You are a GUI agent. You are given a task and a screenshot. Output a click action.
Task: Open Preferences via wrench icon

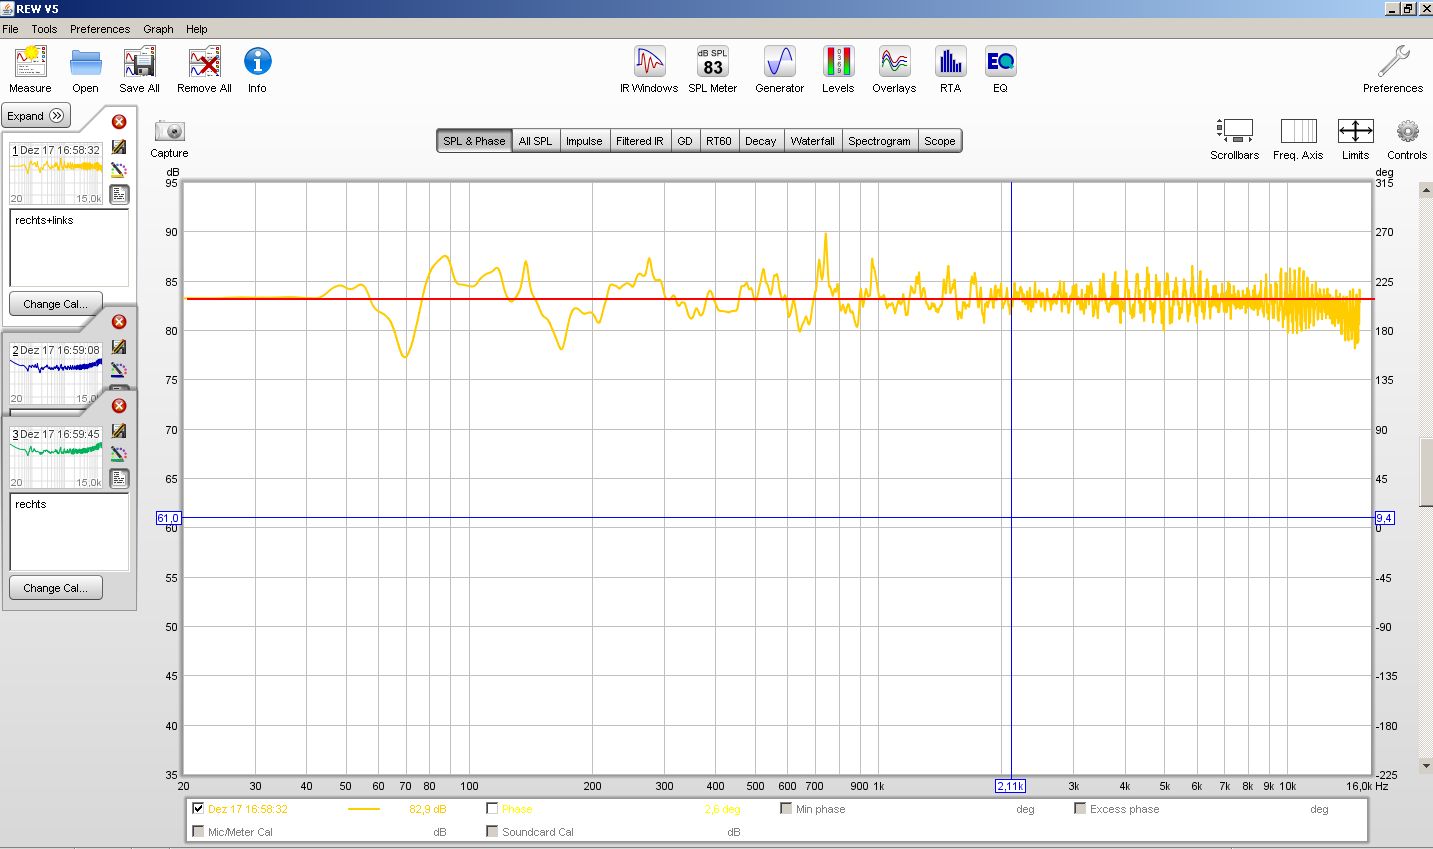[1392, 70]
